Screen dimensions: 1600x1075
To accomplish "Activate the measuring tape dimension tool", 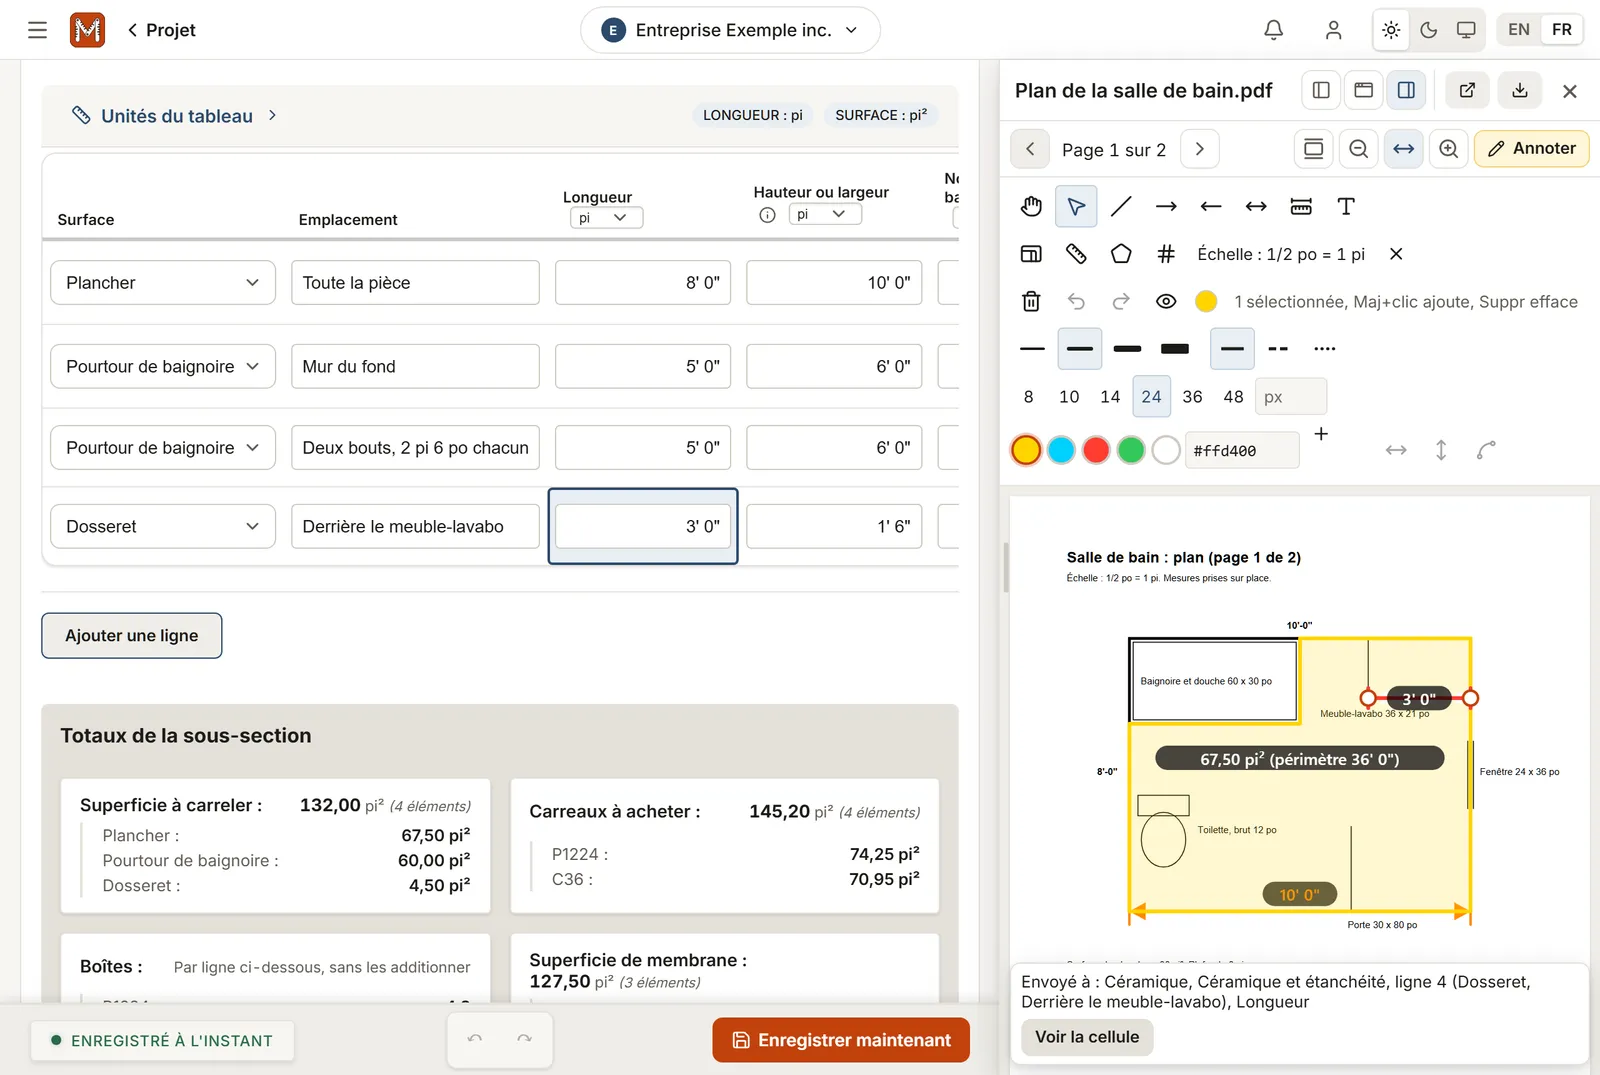I will pyautogui.click(x=1301, y=206).
